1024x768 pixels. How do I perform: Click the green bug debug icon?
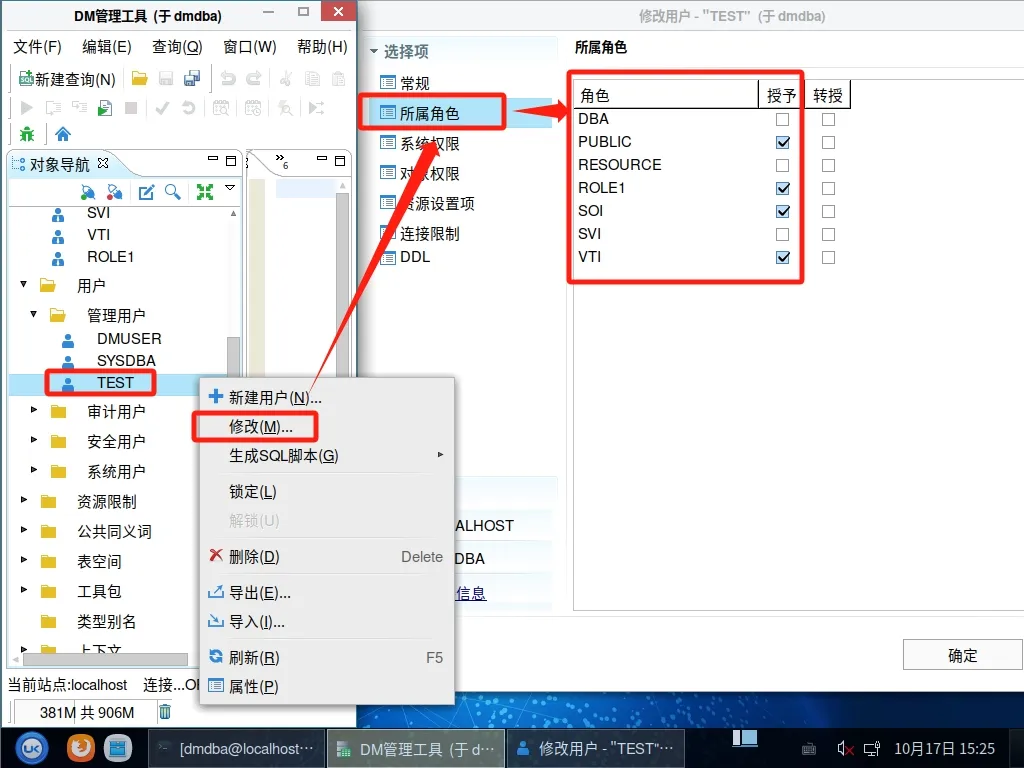coord(27,133)
